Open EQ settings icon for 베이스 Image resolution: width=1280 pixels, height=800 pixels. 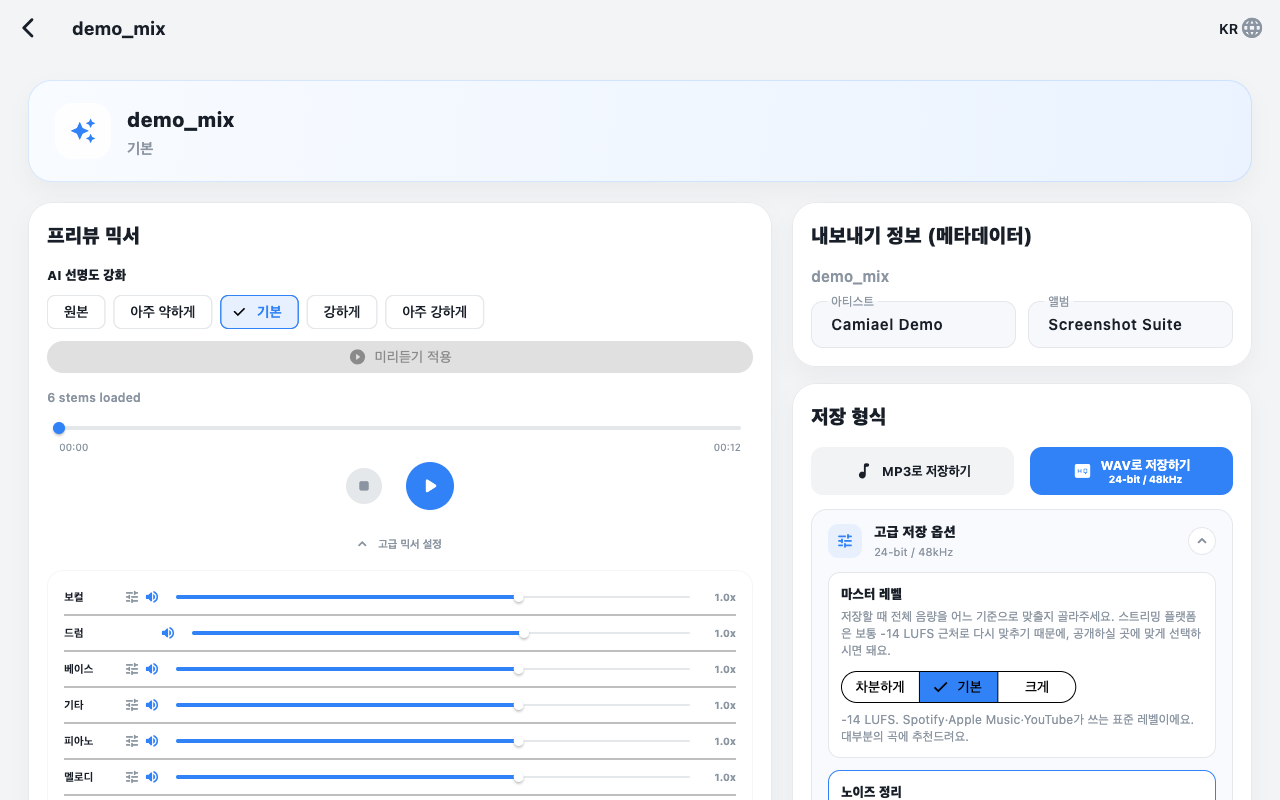click(x=132, y=669)
